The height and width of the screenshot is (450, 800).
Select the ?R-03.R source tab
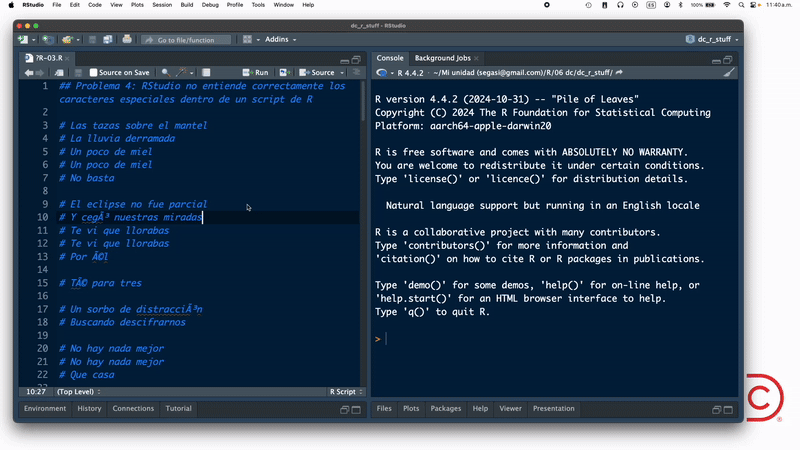tap(45, 58)
